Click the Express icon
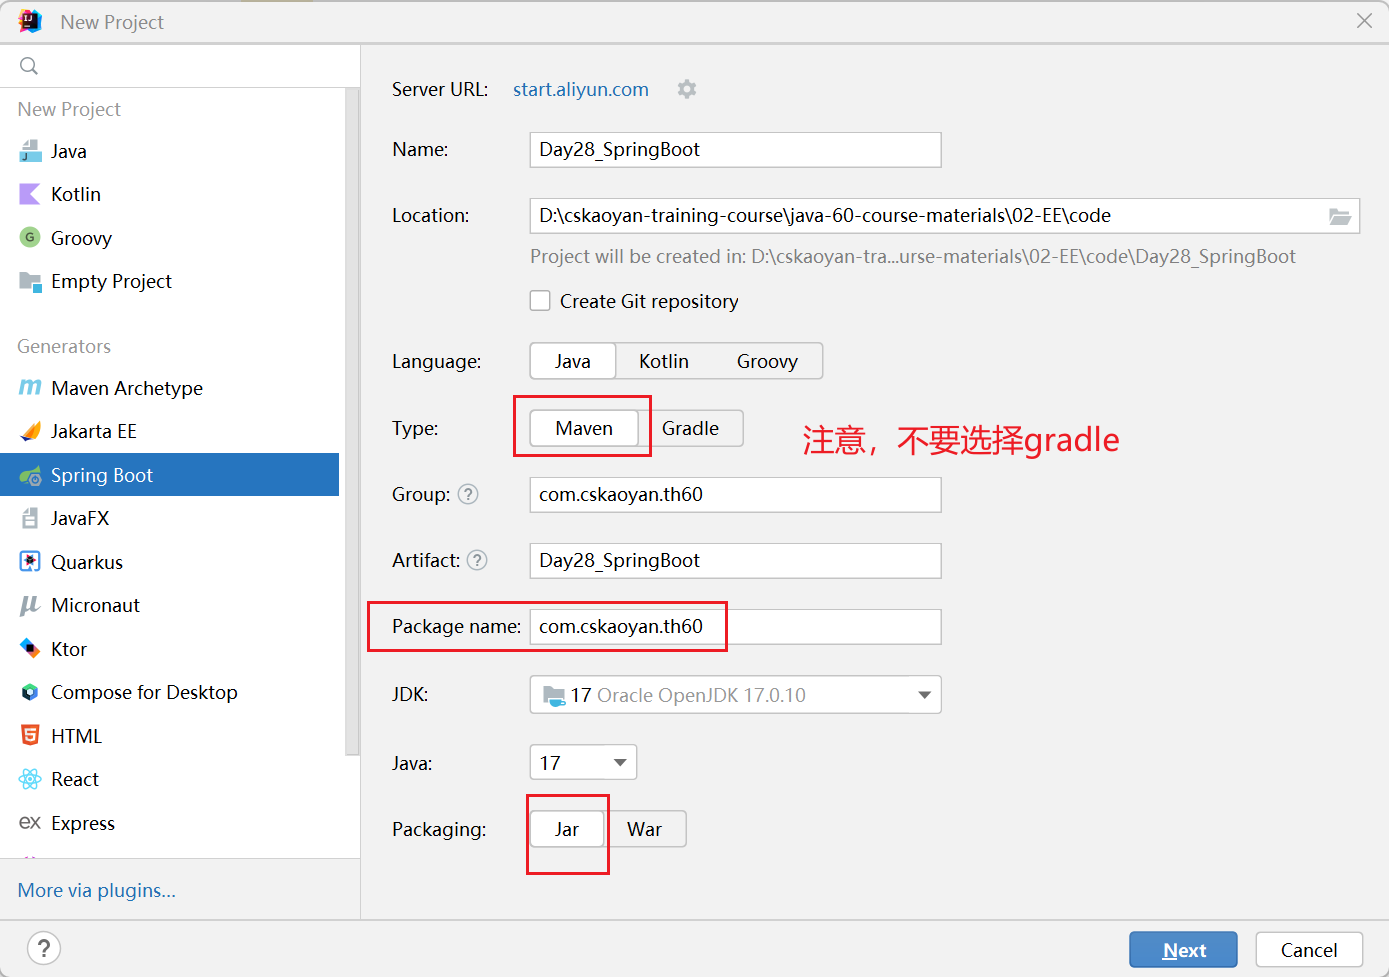 tap(30, 823)
